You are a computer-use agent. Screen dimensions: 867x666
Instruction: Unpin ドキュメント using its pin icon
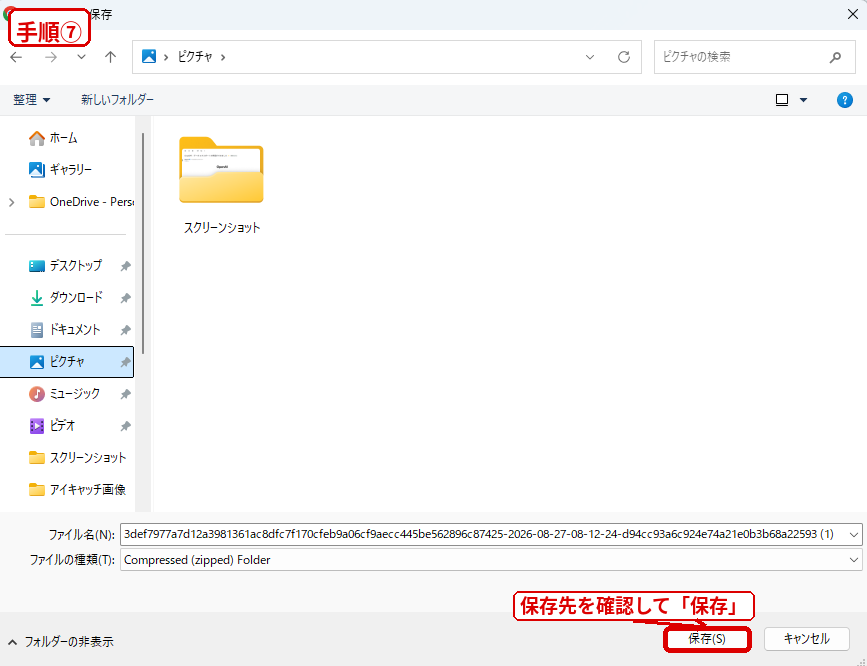(x=126, y=330)
